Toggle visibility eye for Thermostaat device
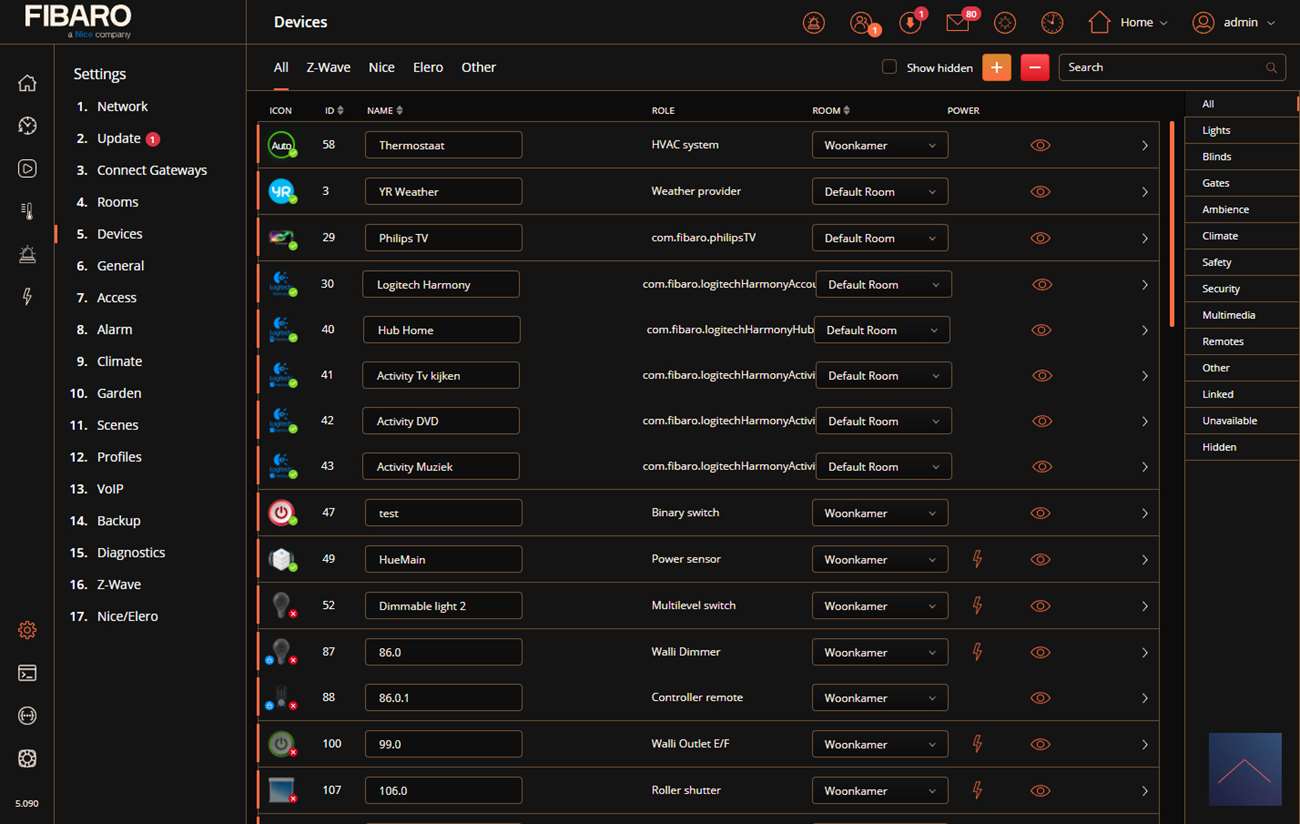The height and width of the screenshot is (824, 1300). click(1040, 145)
